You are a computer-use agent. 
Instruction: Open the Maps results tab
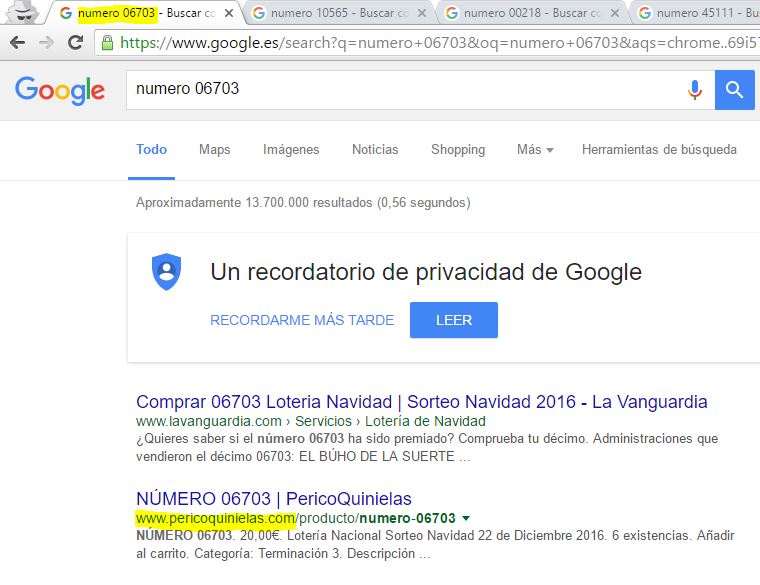tap(214, 150)
